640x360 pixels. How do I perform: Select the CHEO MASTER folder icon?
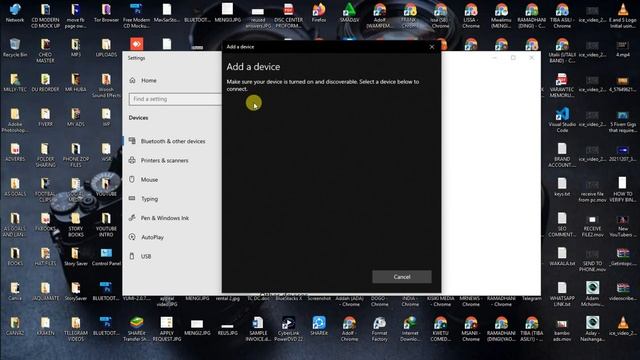45,50
